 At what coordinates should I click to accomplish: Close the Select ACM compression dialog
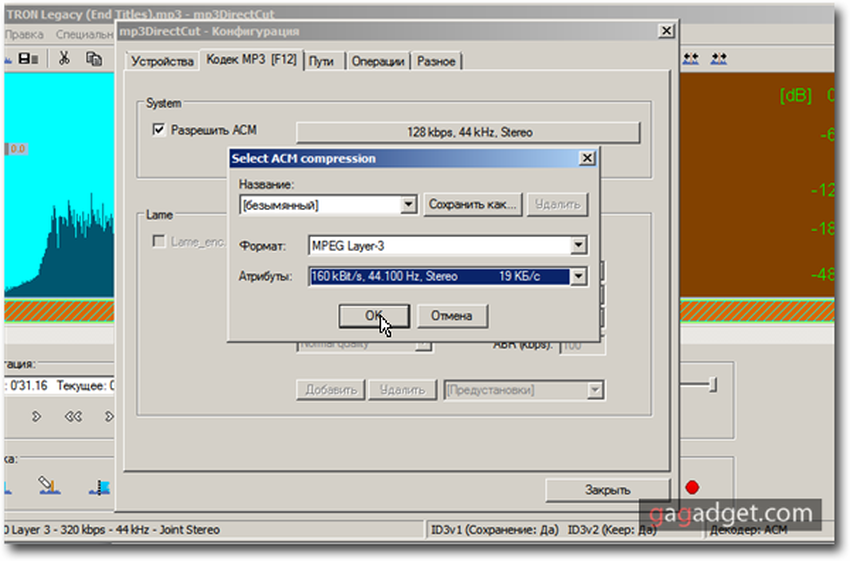click(587, 158)
